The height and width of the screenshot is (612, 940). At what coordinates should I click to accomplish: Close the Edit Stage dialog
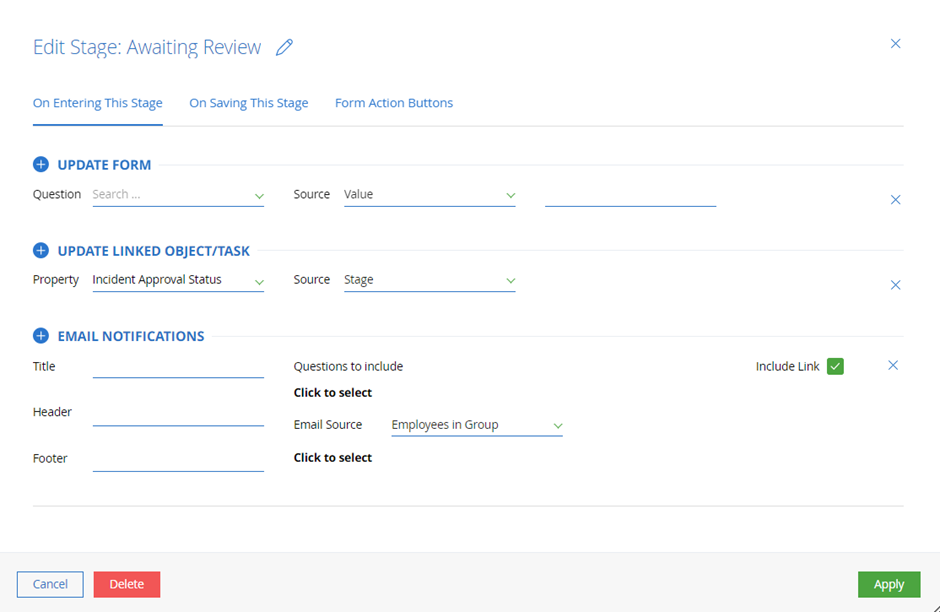coord(895,44)
